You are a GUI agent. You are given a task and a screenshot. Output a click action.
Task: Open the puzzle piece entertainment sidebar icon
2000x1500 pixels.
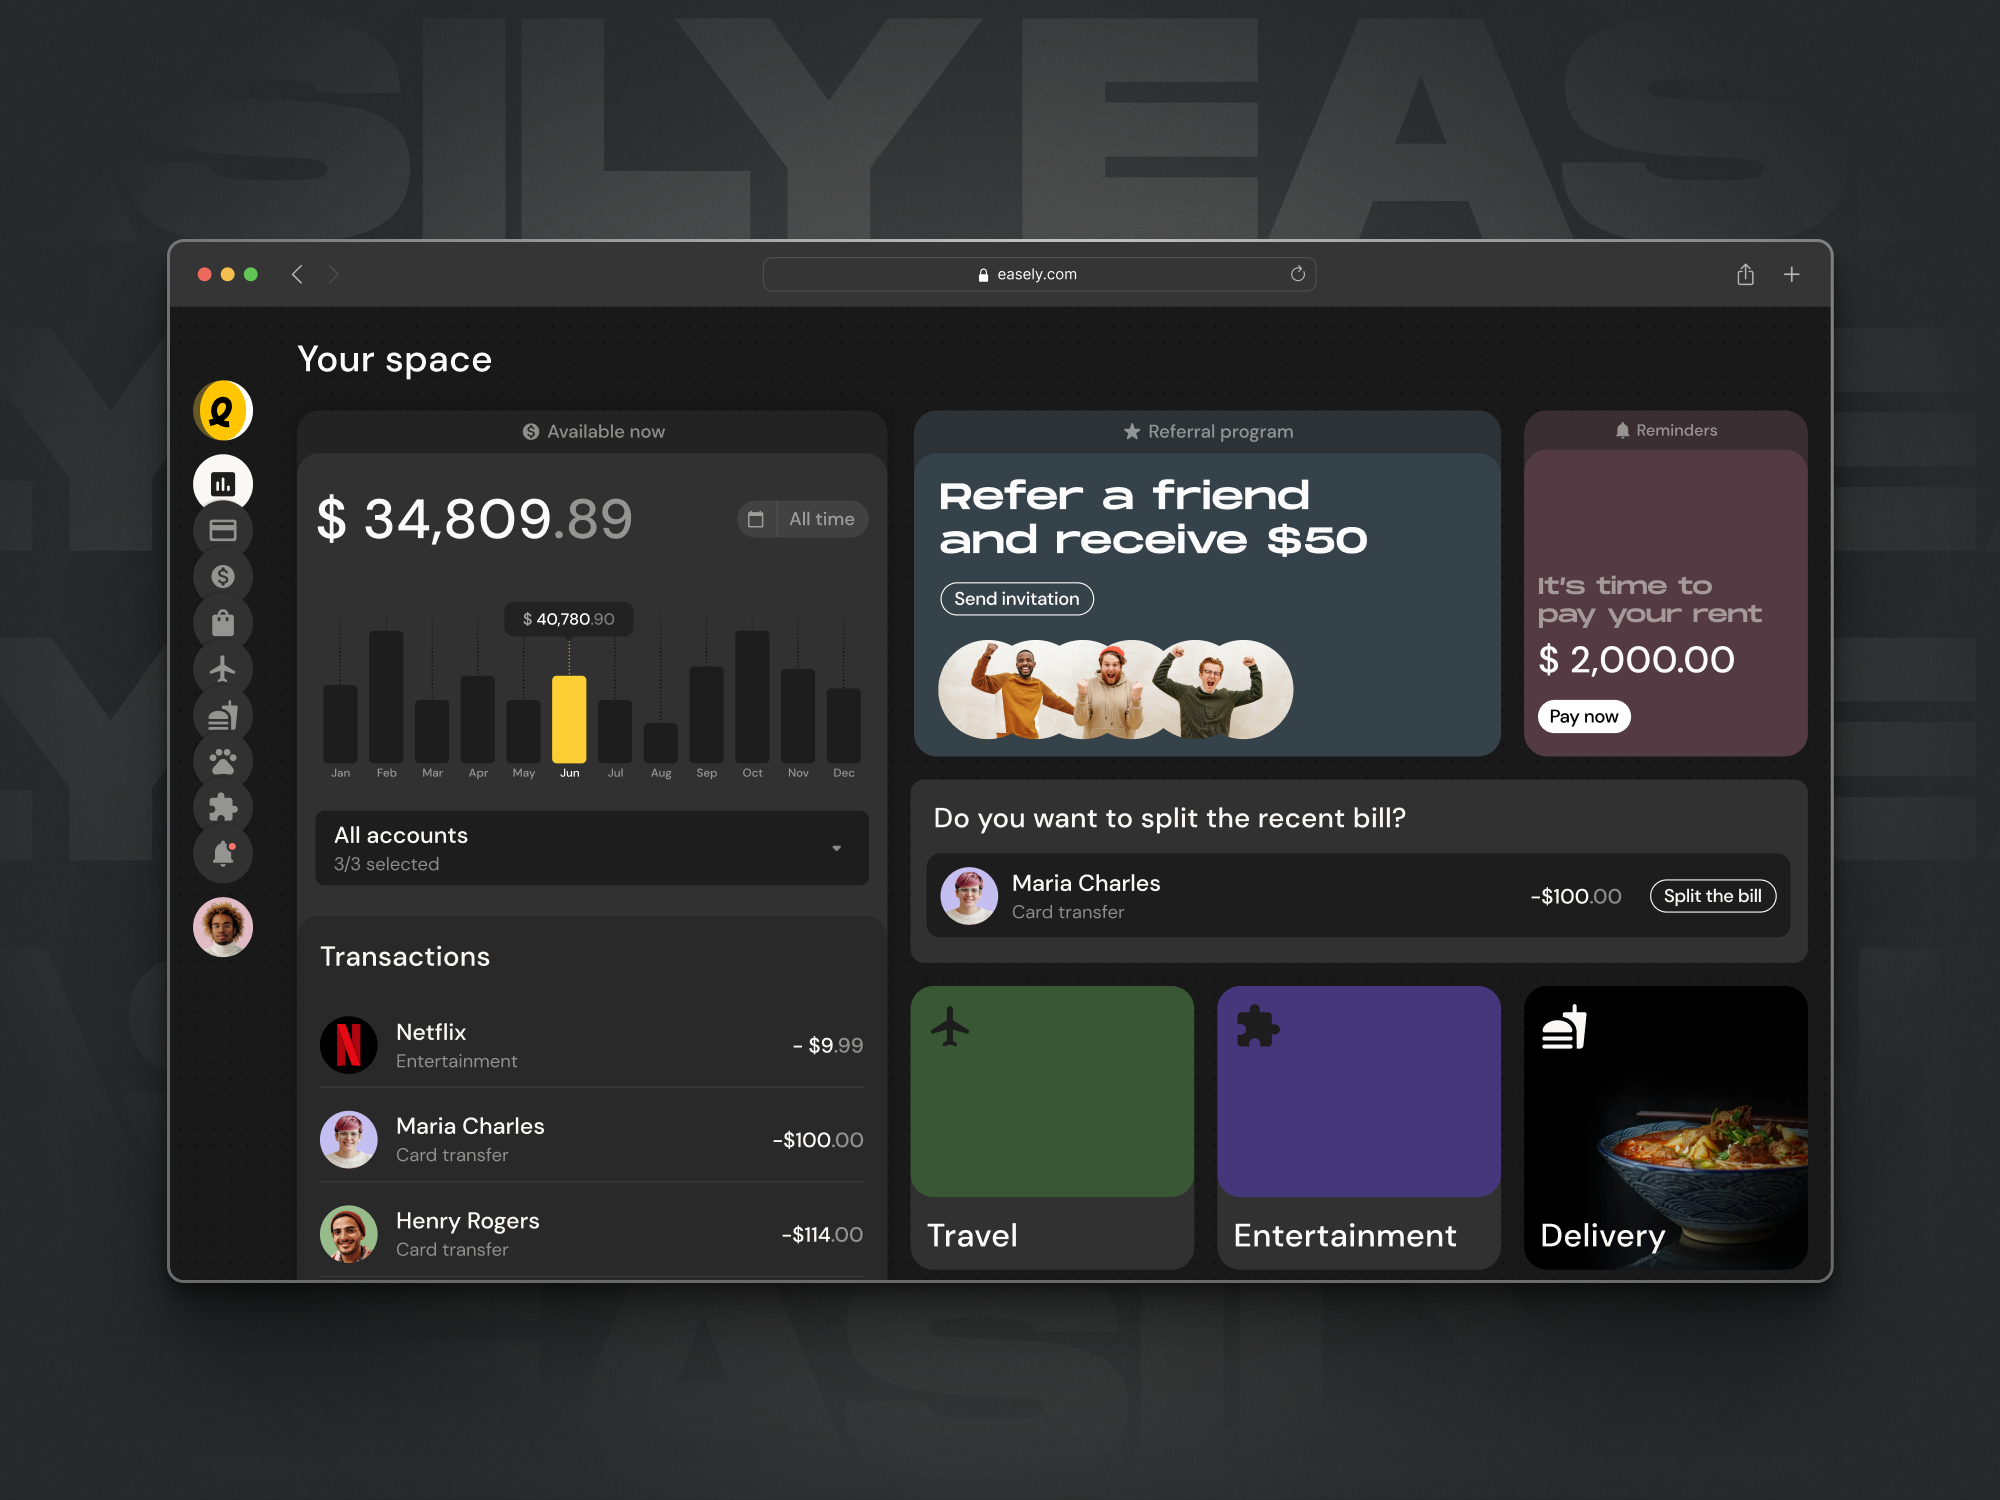click(223, 807)
